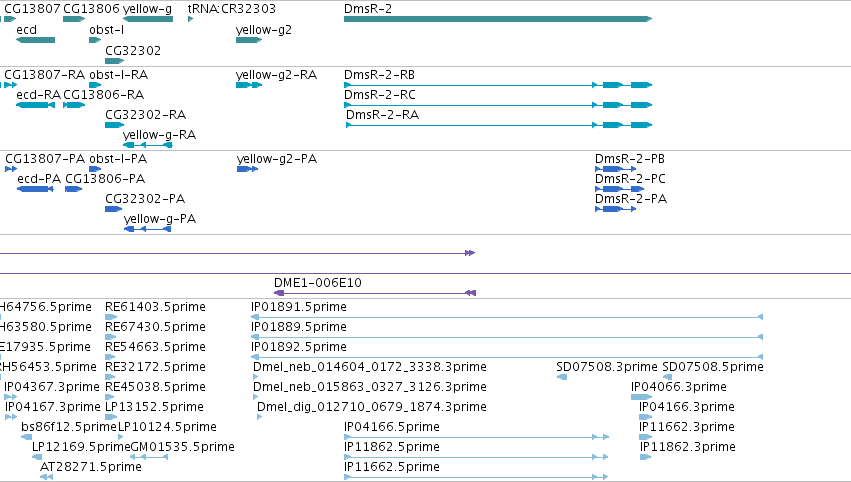Screen dimensions: 851x482
Task: Click GM01535.5prime EST label
Action: point(183,447)
